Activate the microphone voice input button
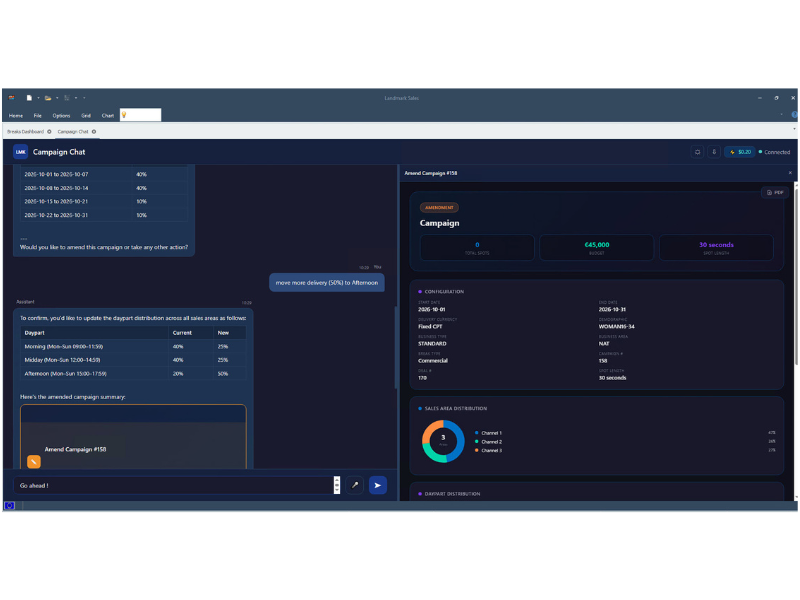Image resolution: width=800 pixels, height=600 pixels. pos(355,485)
